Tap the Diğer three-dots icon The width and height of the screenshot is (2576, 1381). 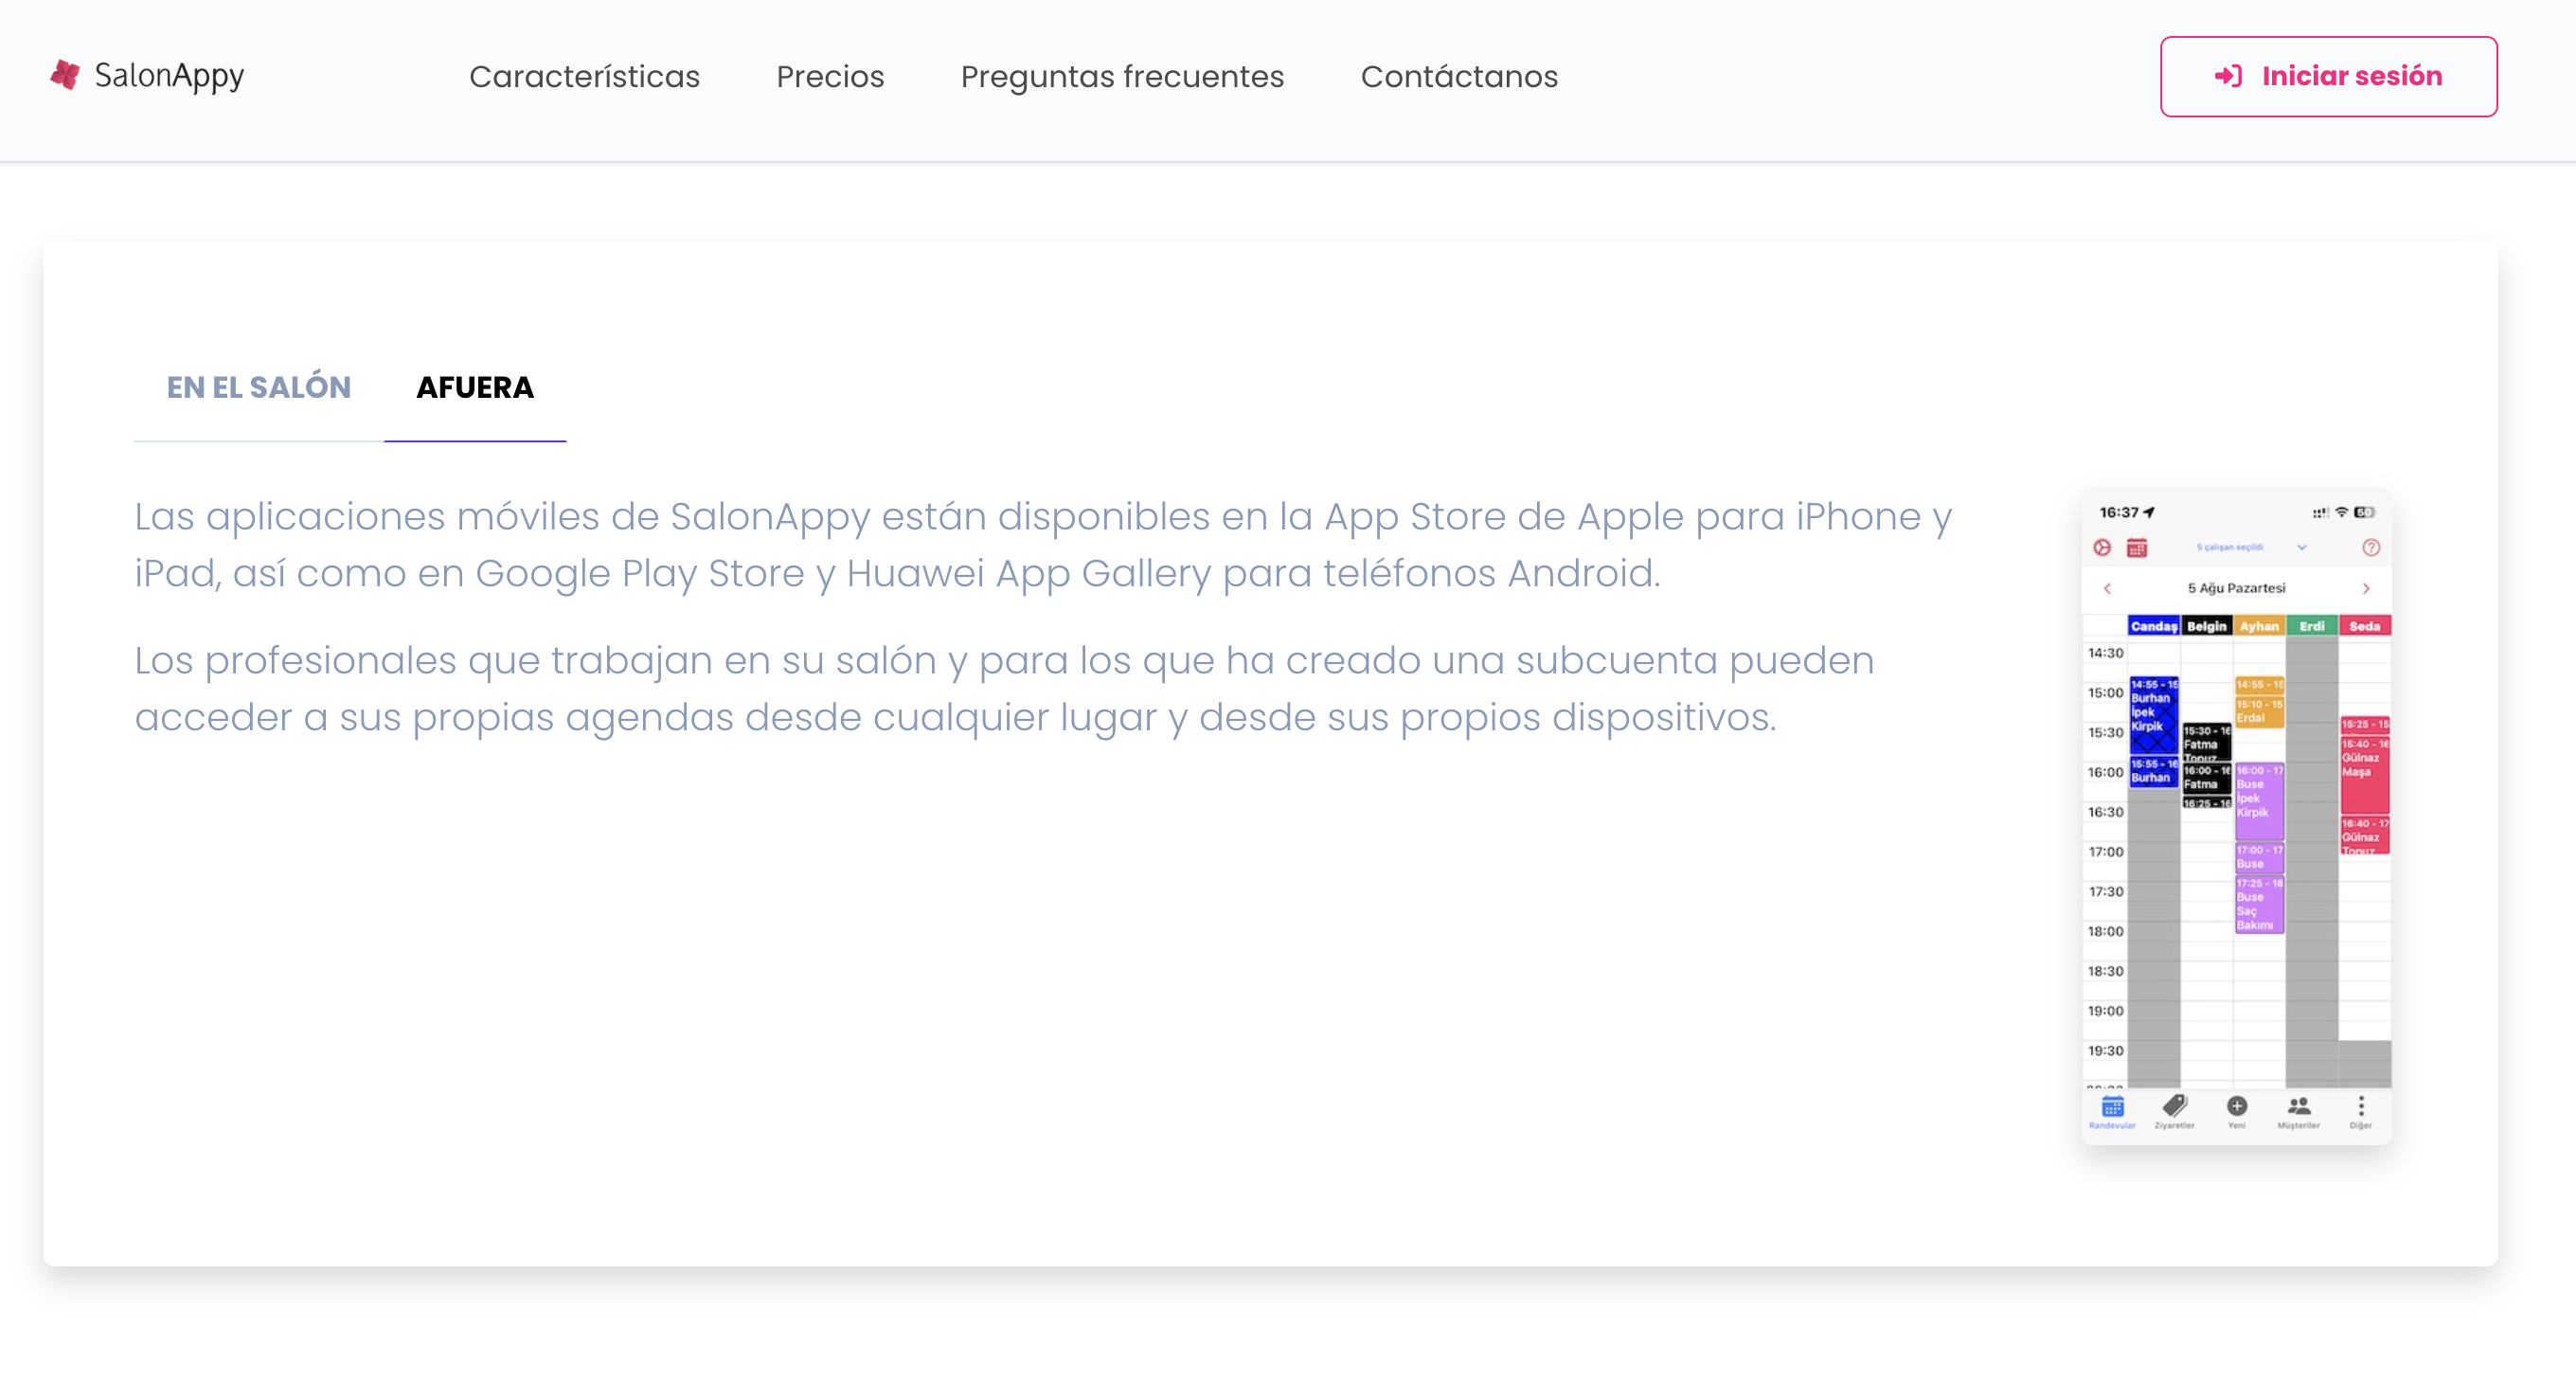tap(2361, 1107)
